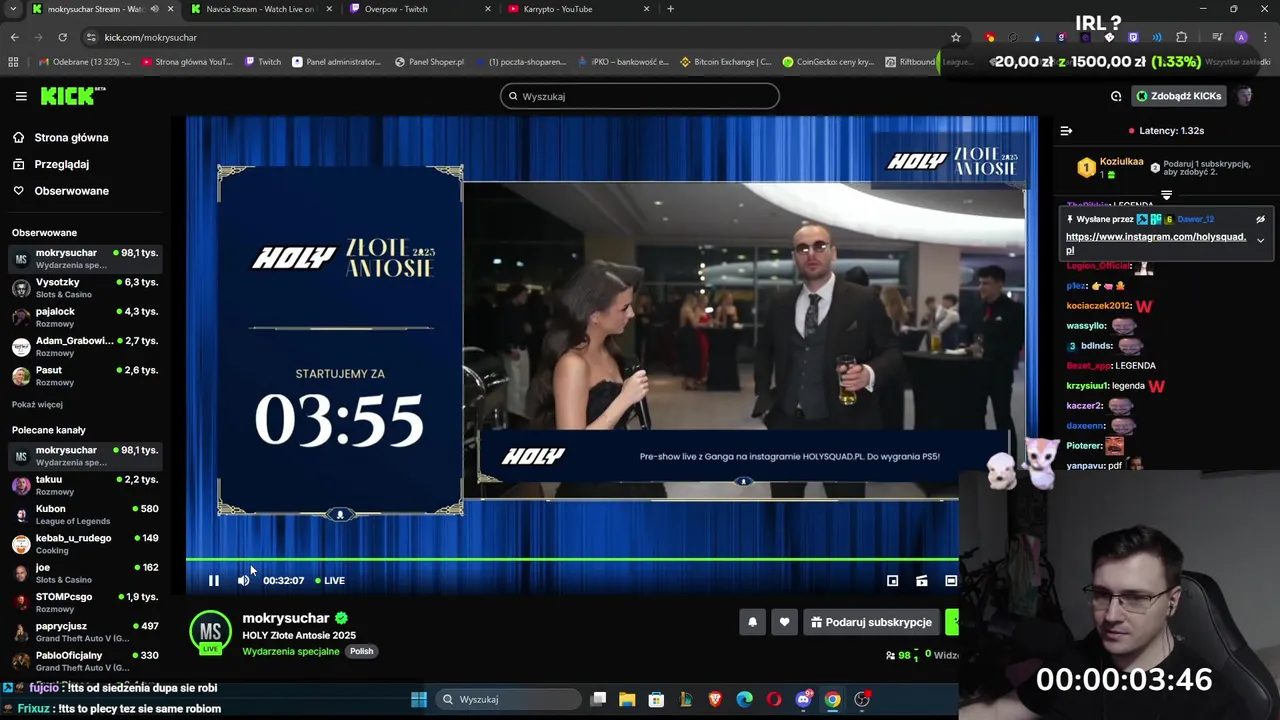Screen dimensions: 1280x720
Task: Open the CoinGecko bookmark
Action: tap(828, 62)
